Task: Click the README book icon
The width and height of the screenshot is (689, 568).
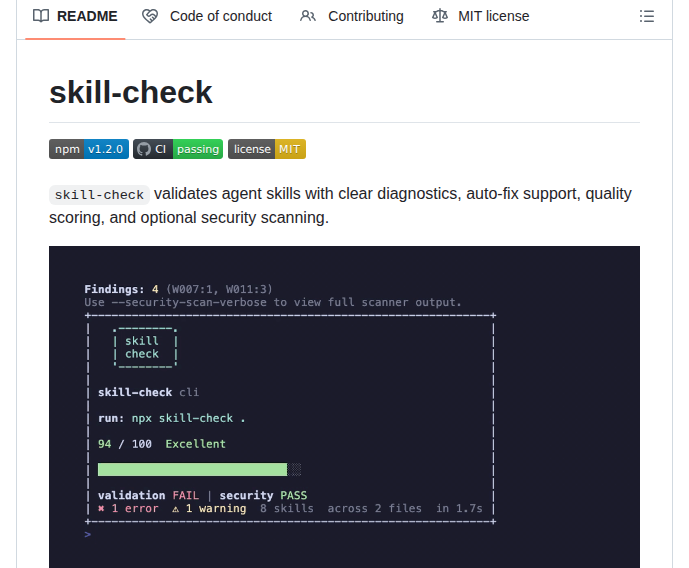Action: 41,16
